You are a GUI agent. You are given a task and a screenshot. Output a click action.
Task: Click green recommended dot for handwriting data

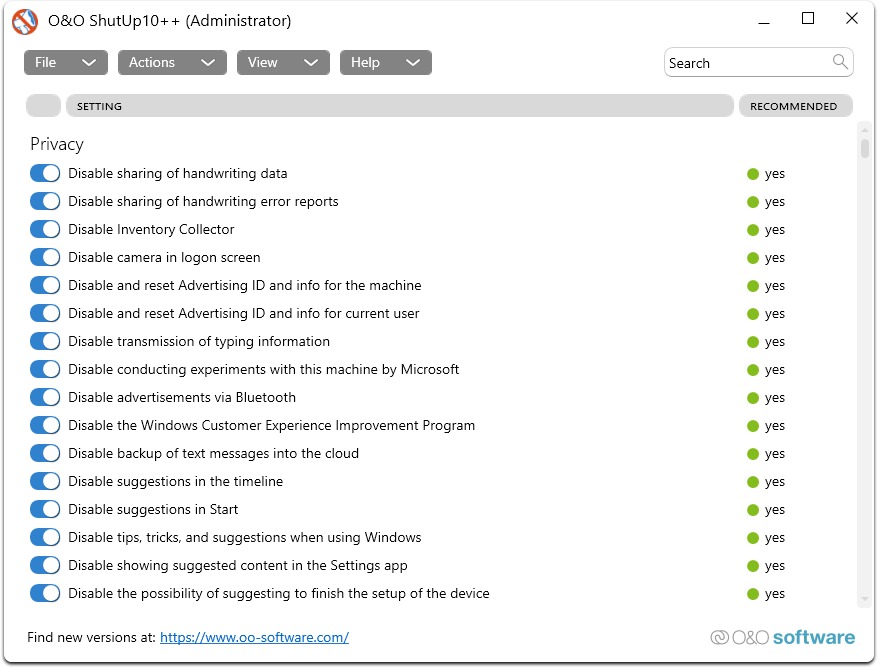(753, 174)
